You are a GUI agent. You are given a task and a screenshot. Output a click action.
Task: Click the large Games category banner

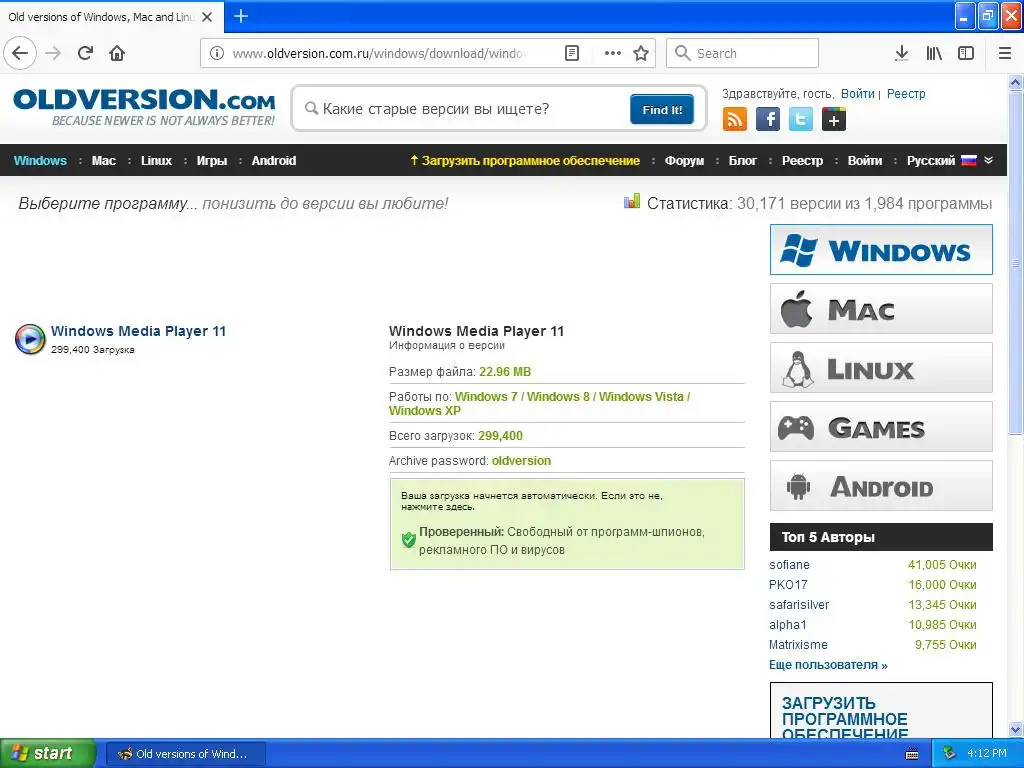[881, 427]
